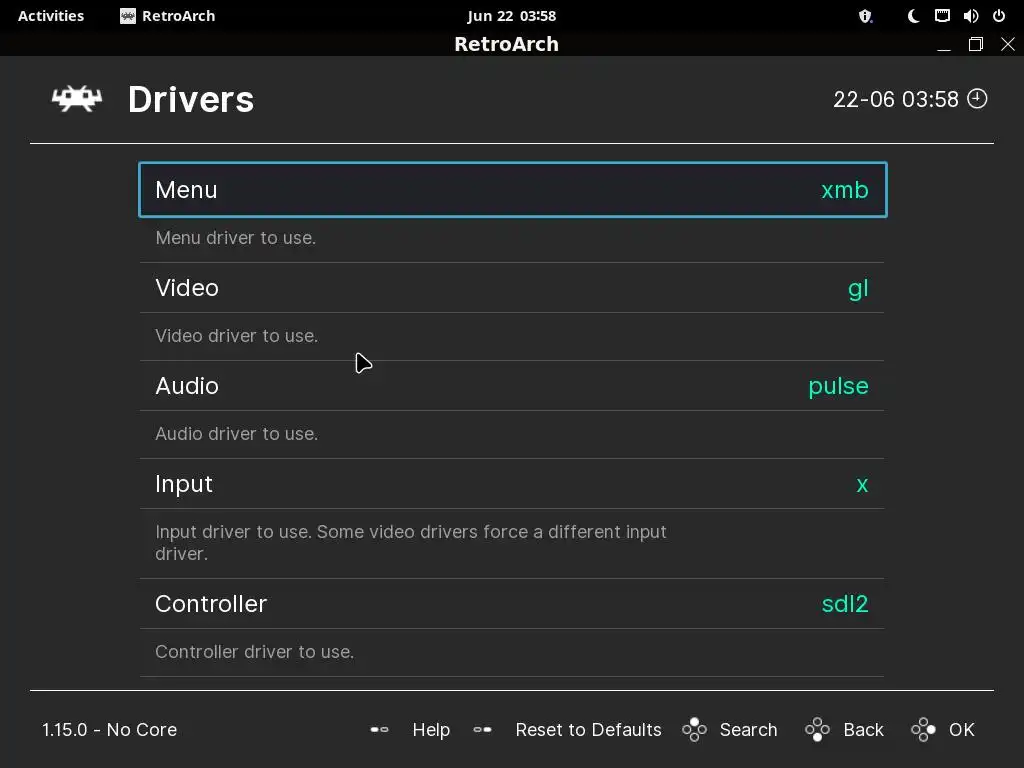The width and height of the screenshot is (1024, 768).
Task: Click 'Menu driver to use.' description
Action: click(x=236, y=238)
